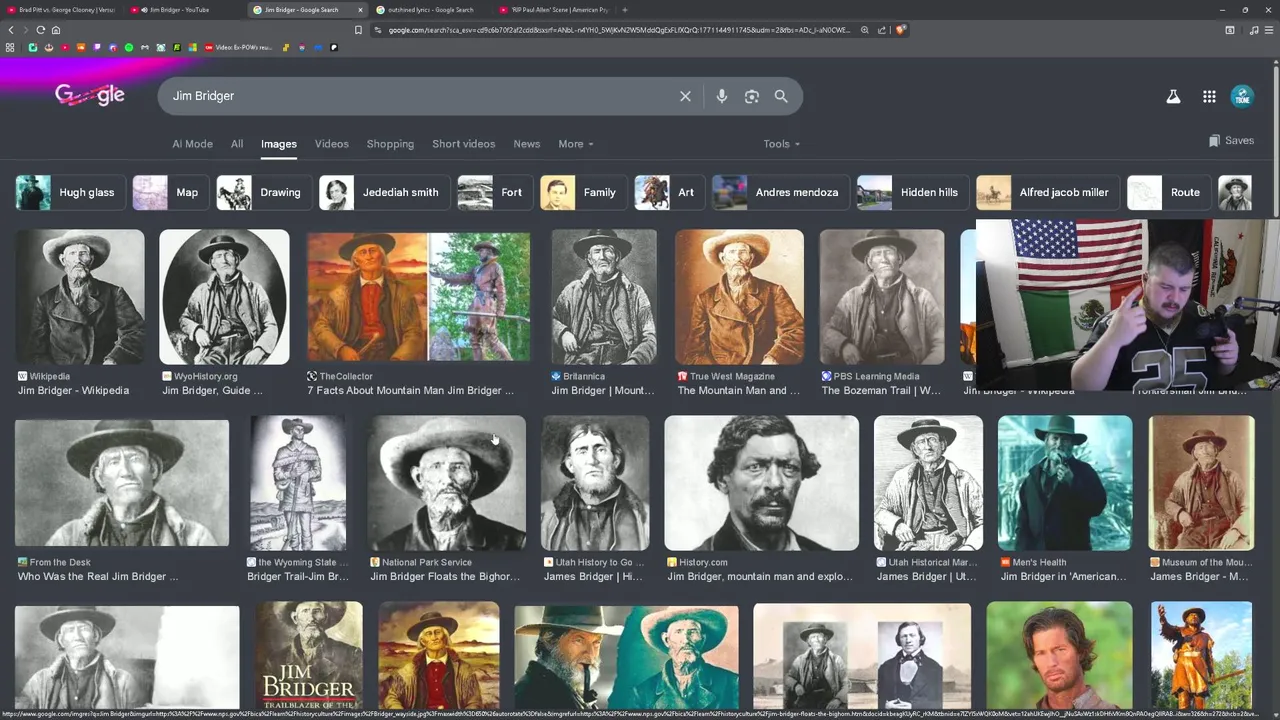Open Museum of the Mountain Man thumbnail
The width and height of the screenshot is (1280, 720).
pos(1202,483)
